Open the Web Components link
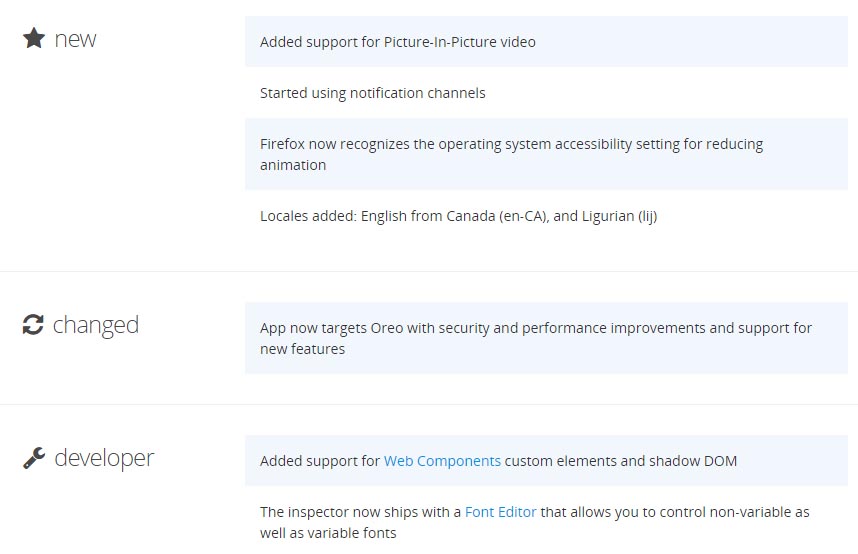Viewport: 858px width, 554px height. click(442, 461)
